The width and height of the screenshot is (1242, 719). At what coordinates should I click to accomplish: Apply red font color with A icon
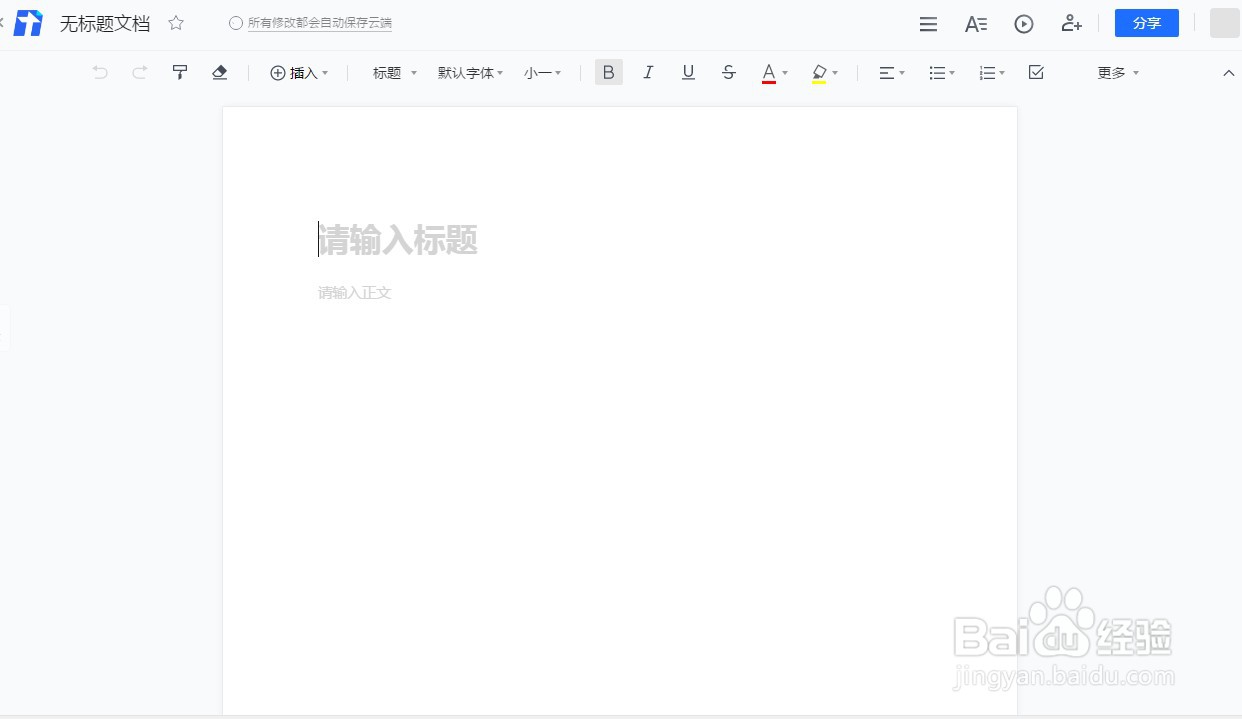coord(769,73)
